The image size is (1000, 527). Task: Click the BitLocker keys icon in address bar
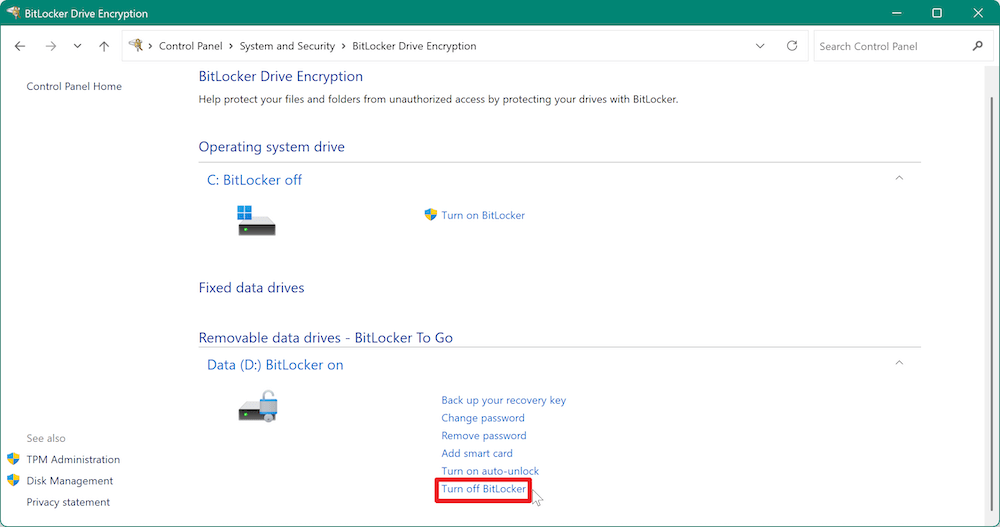(136, 45)
